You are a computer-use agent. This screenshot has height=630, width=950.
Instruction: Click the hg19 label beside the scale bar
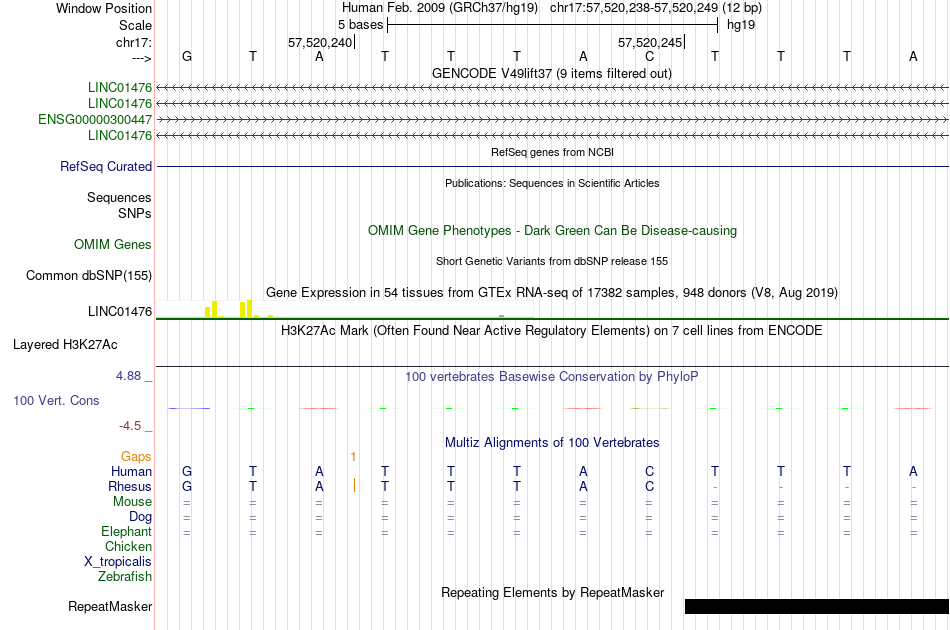[741, 25]
